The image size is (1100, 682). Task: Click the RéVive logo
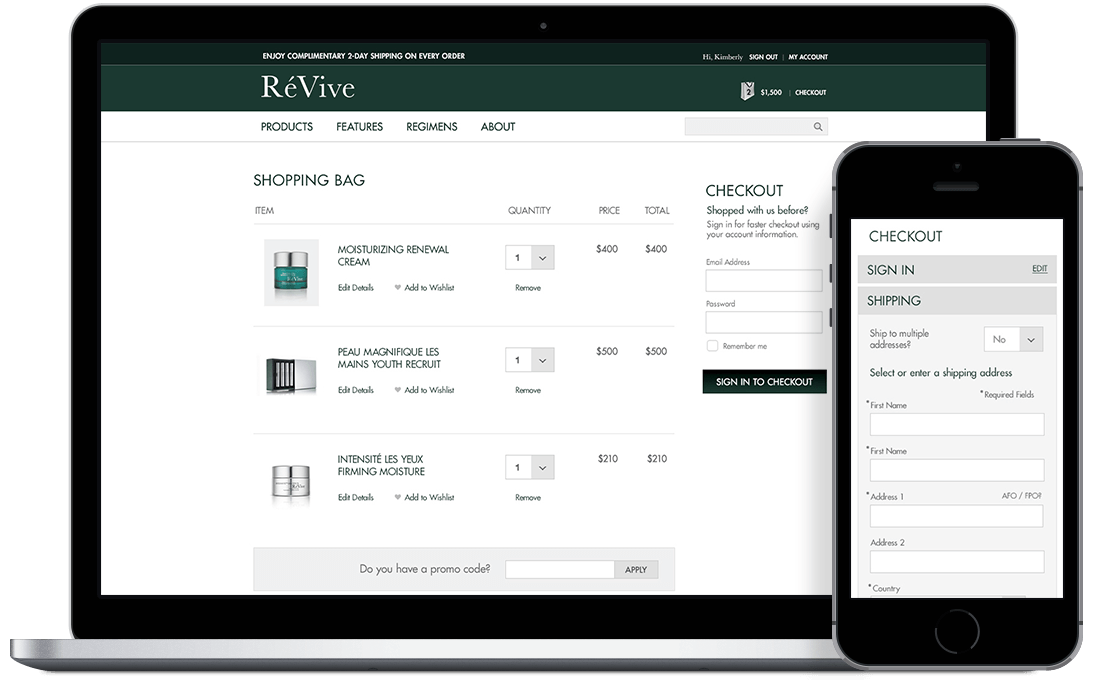point(308,87)
